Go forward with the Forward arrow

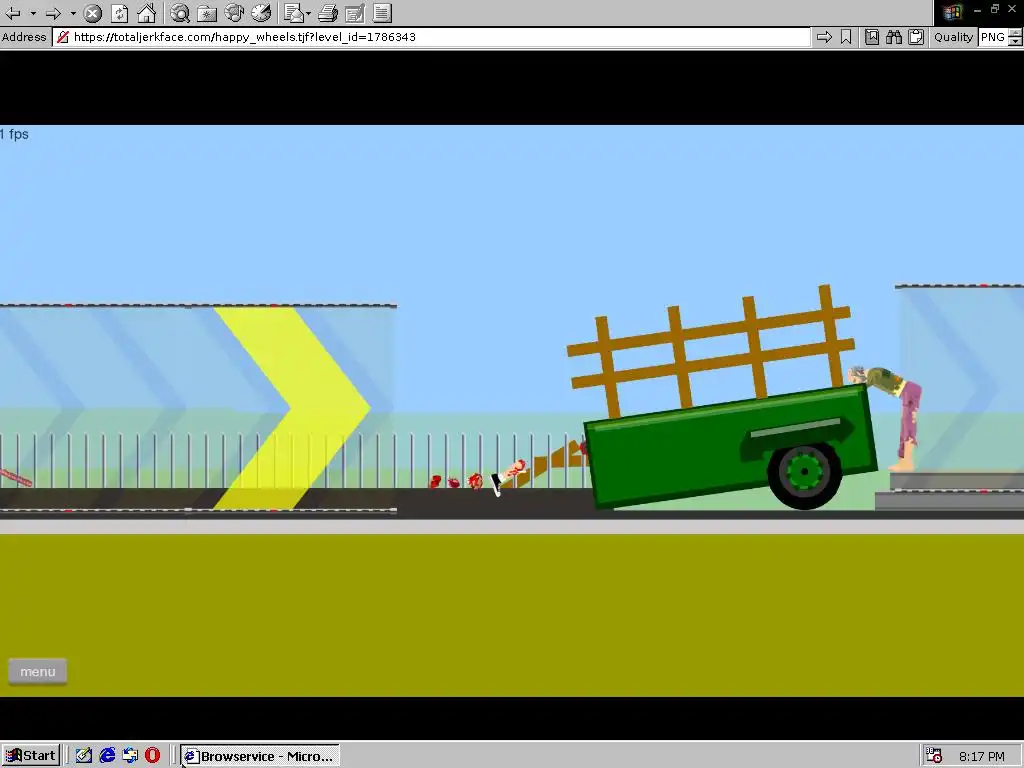click(54, 12)
